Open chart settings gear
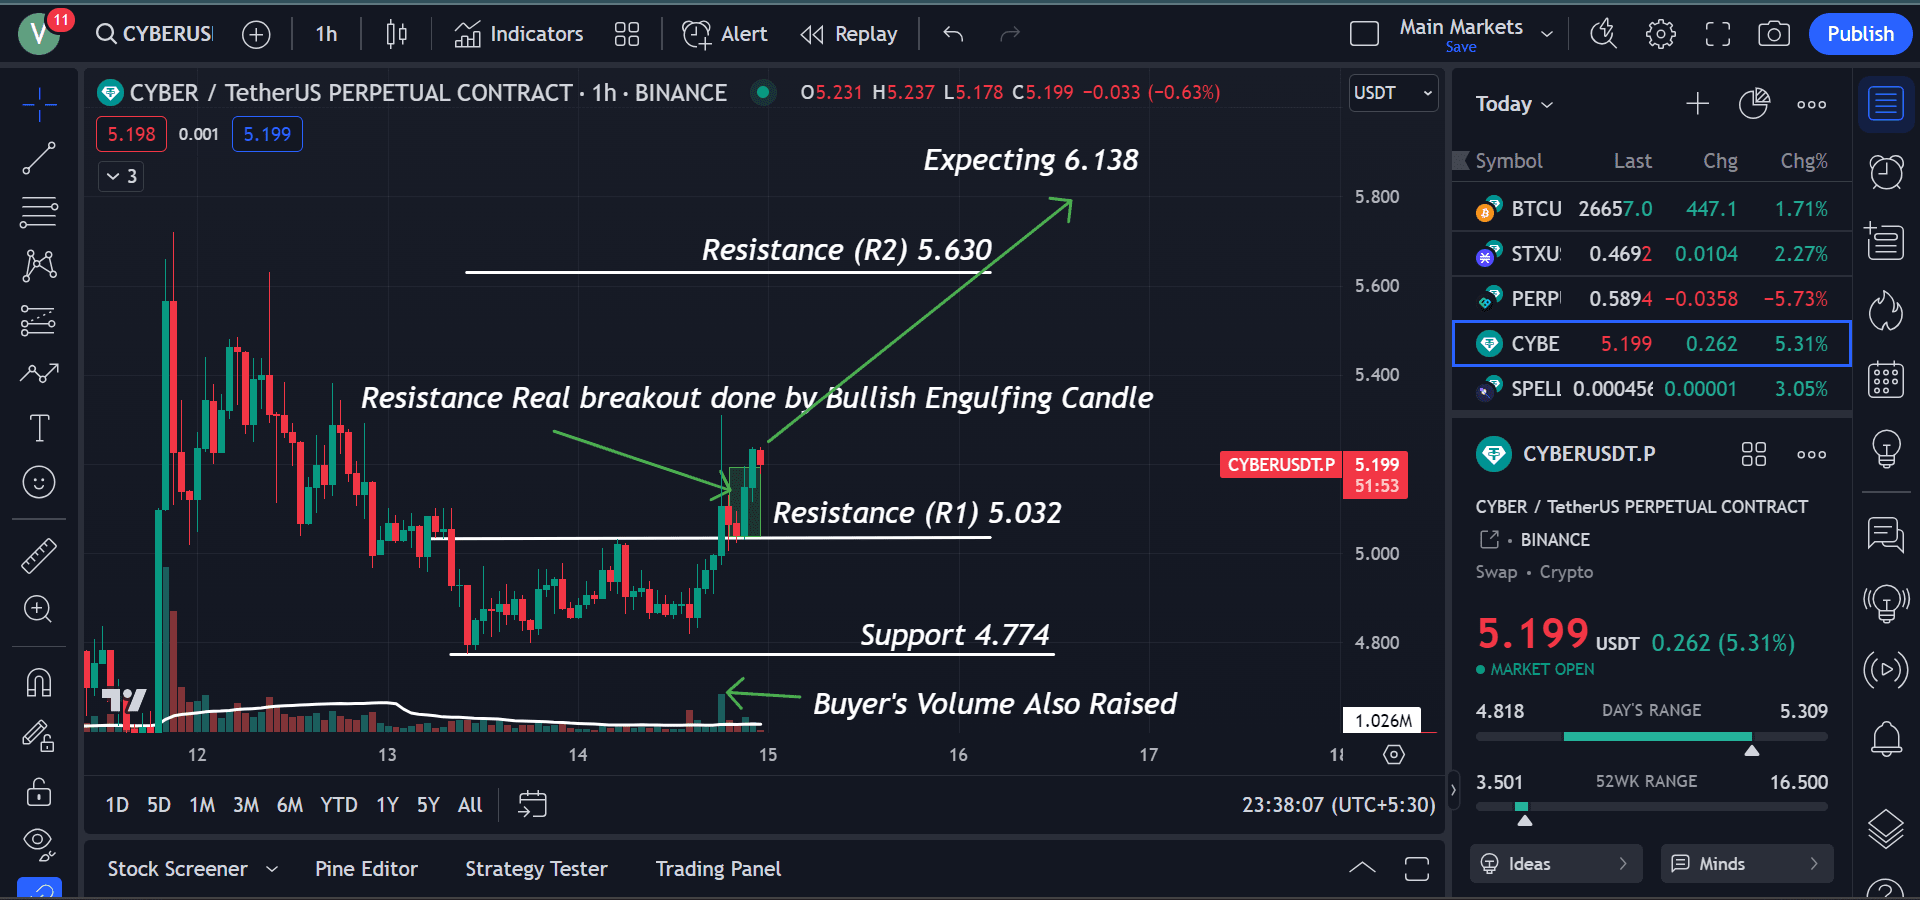The width and height of the screenshot is (1920, 900). 1661,34
